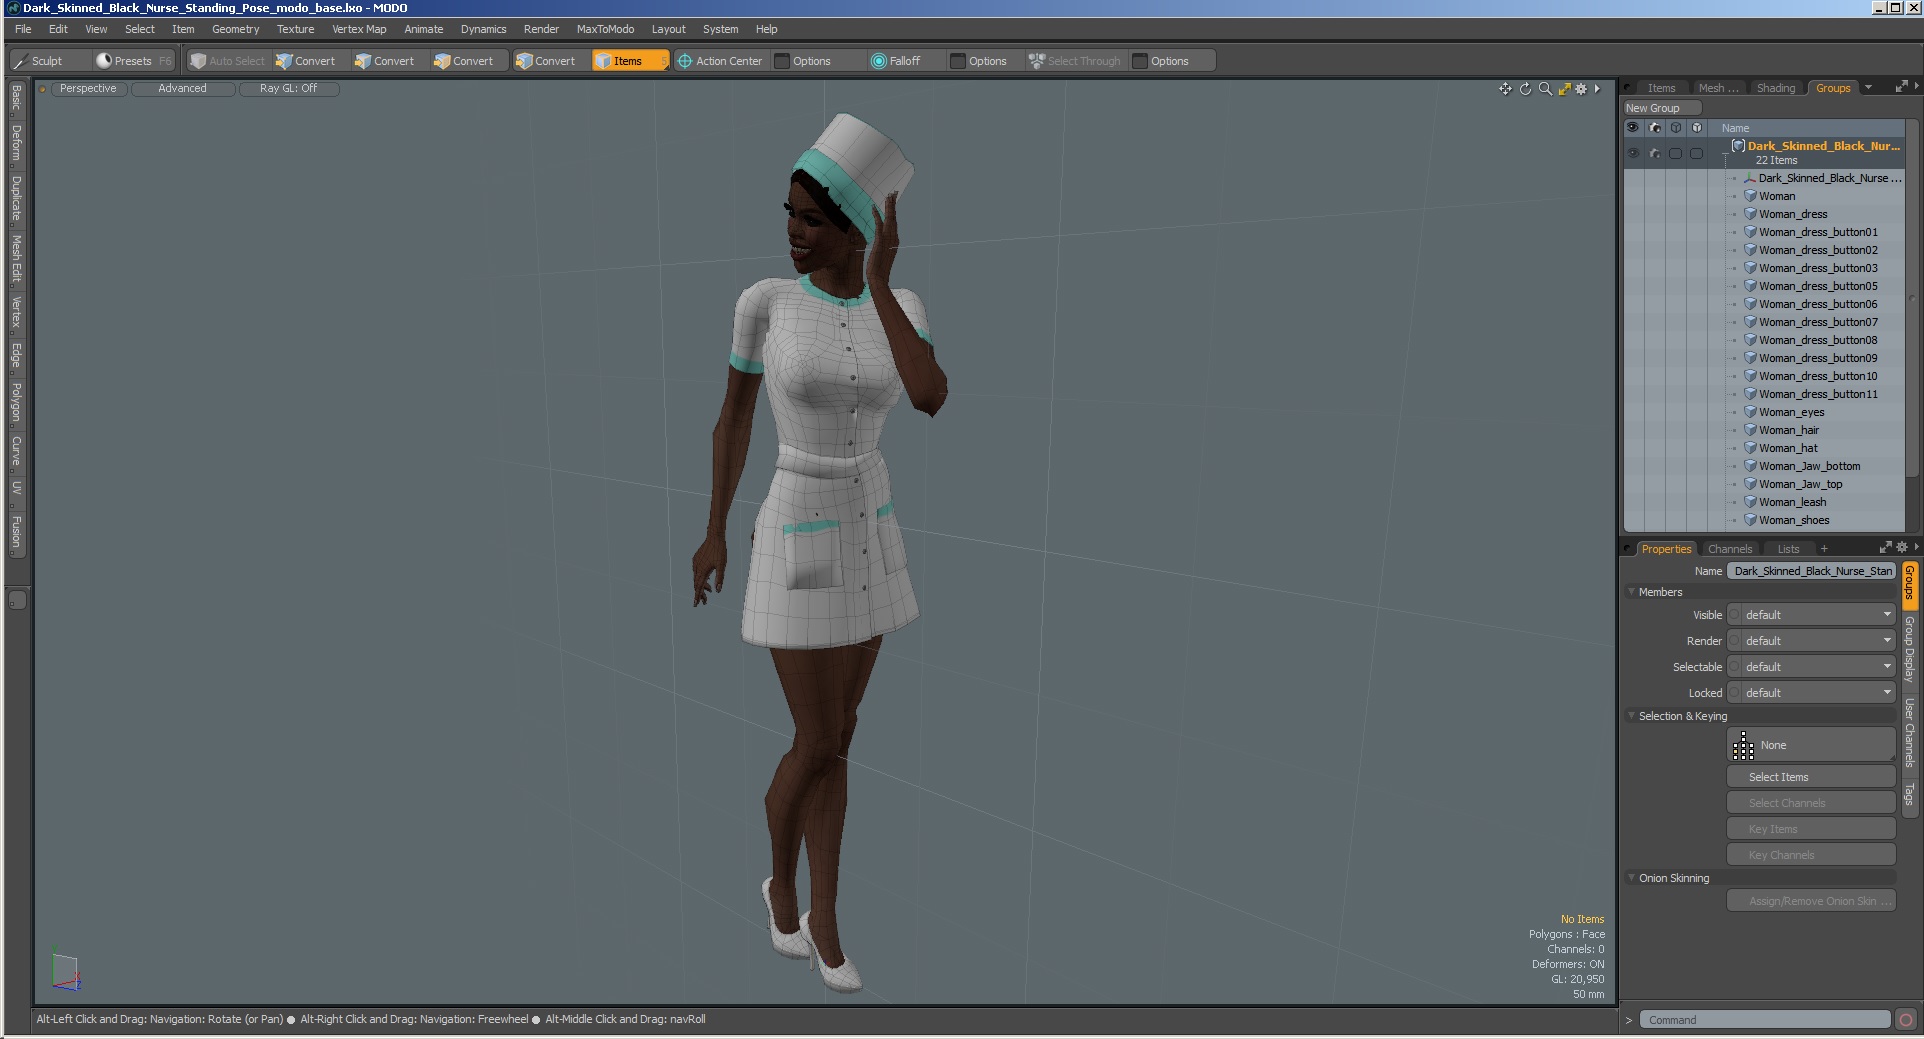
Task: Open Properties panel gear options
Action: click(1902, 548)
